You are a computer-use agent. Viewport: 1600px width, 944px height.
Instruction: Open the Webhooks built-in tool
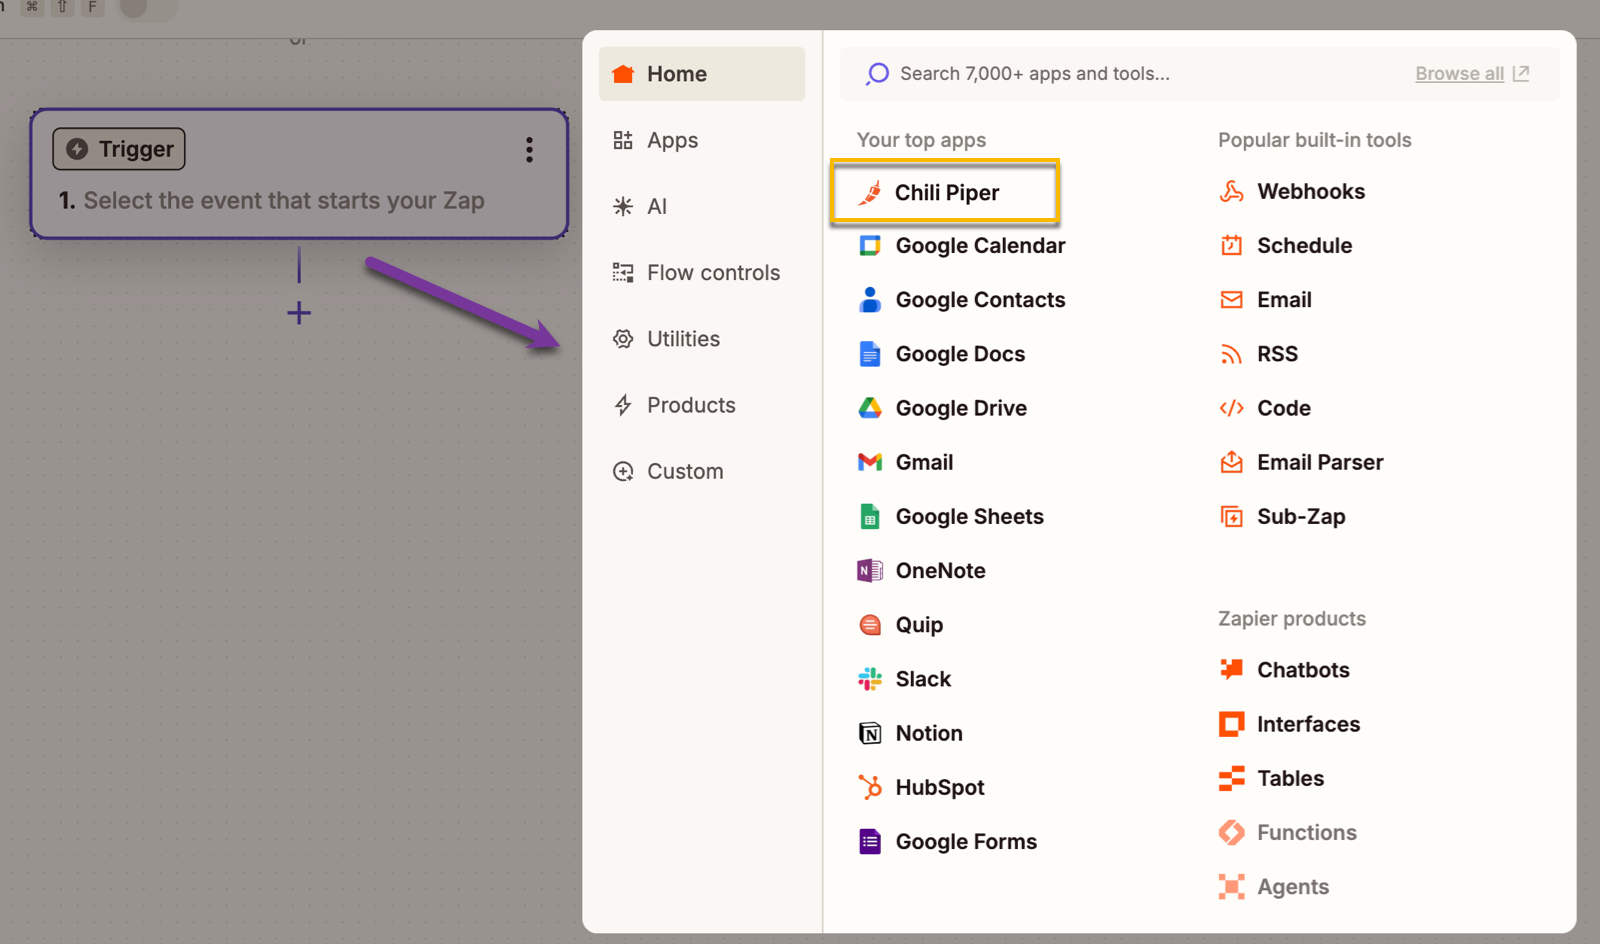click(x=1310, y=191)
